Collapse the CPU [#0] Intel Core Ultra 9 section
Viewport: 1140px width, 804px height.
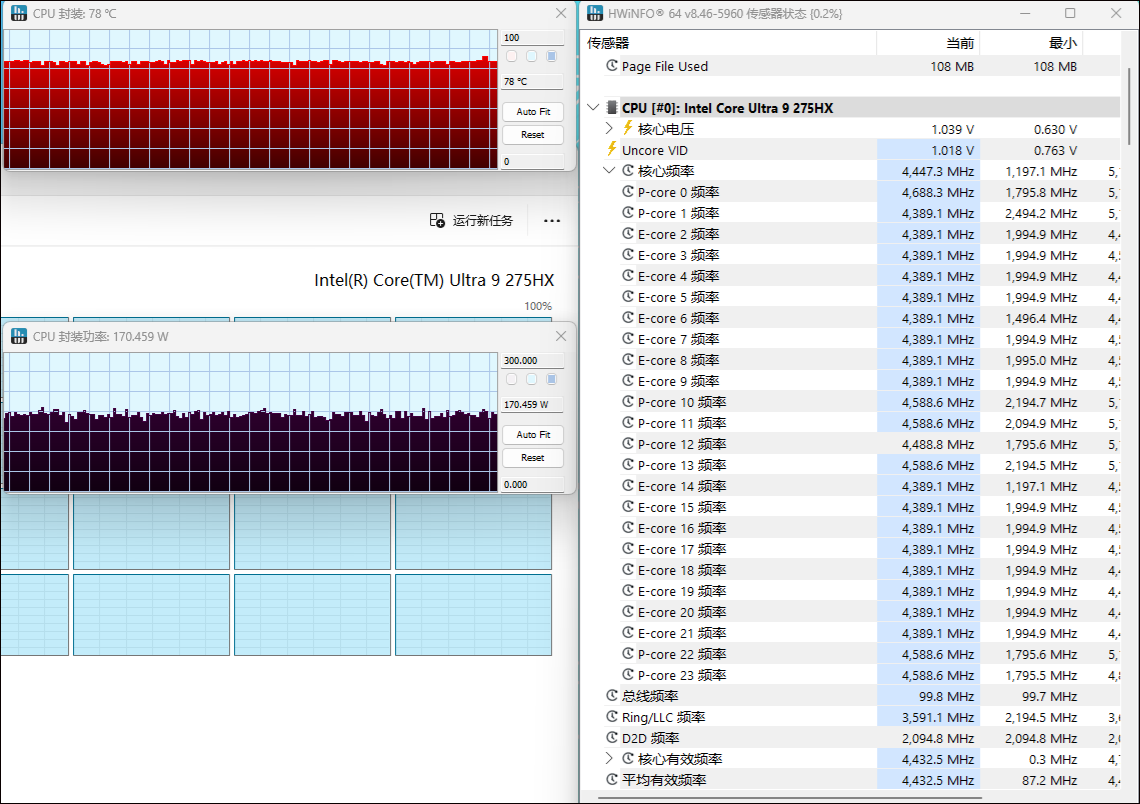[x=593, y=108]
